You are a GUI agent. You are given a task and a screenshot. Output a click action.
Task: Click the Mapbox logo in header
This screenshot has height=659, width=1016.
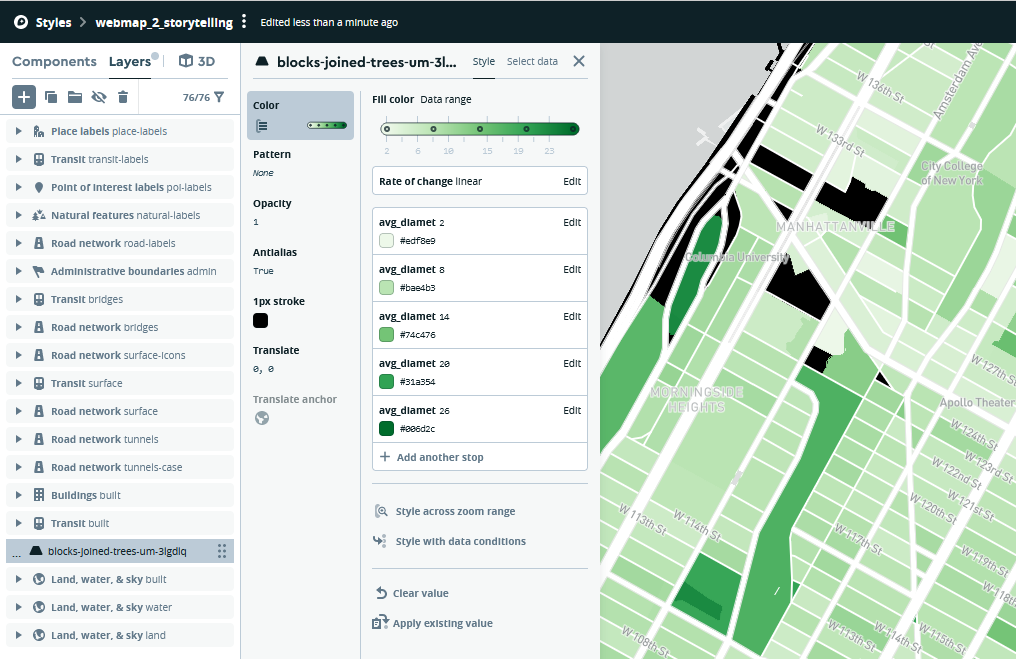[20, 22]
